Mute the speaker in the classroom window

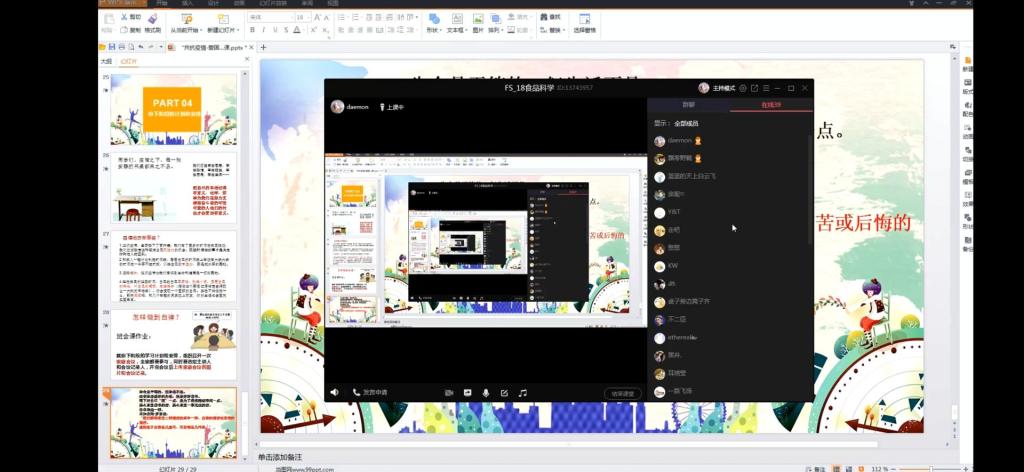tap(334, 393)
